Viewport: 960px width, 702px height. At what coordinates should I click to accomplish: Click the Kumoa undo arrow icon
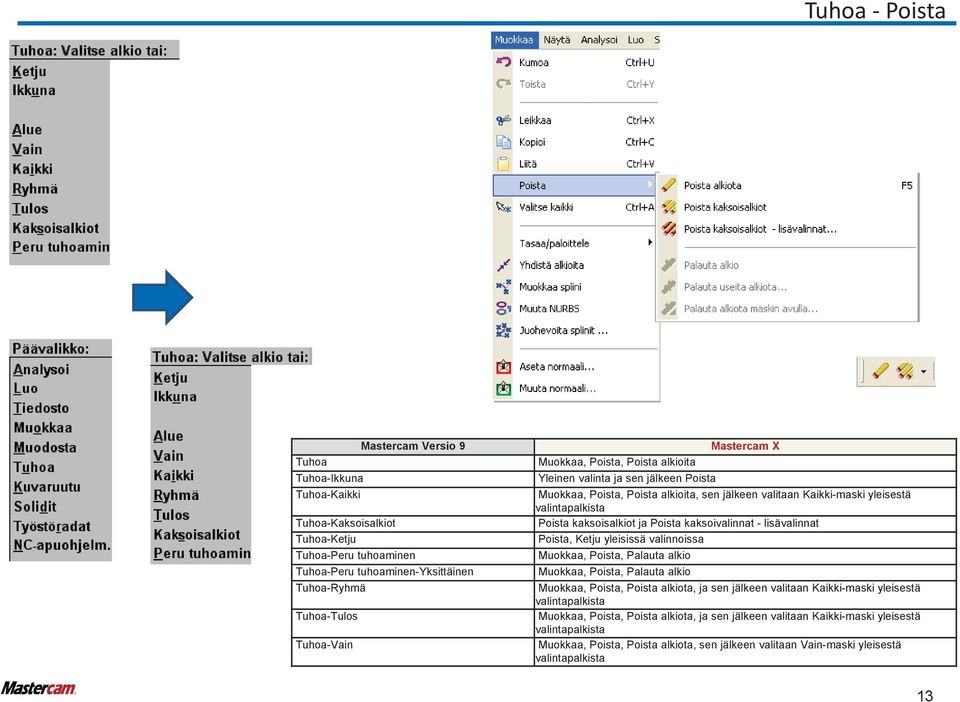[x=503, y=62]
